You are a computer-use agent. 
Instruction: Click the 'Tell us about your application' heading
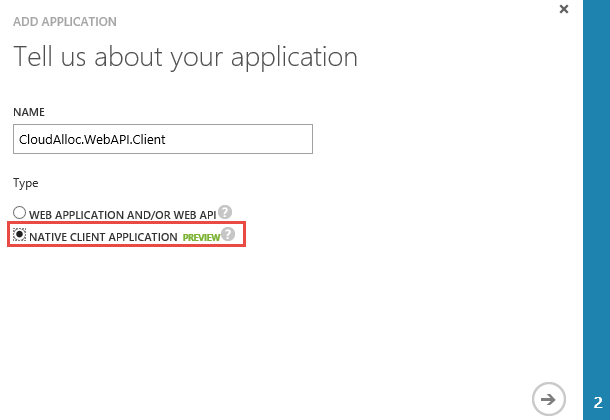coord(185,57)
